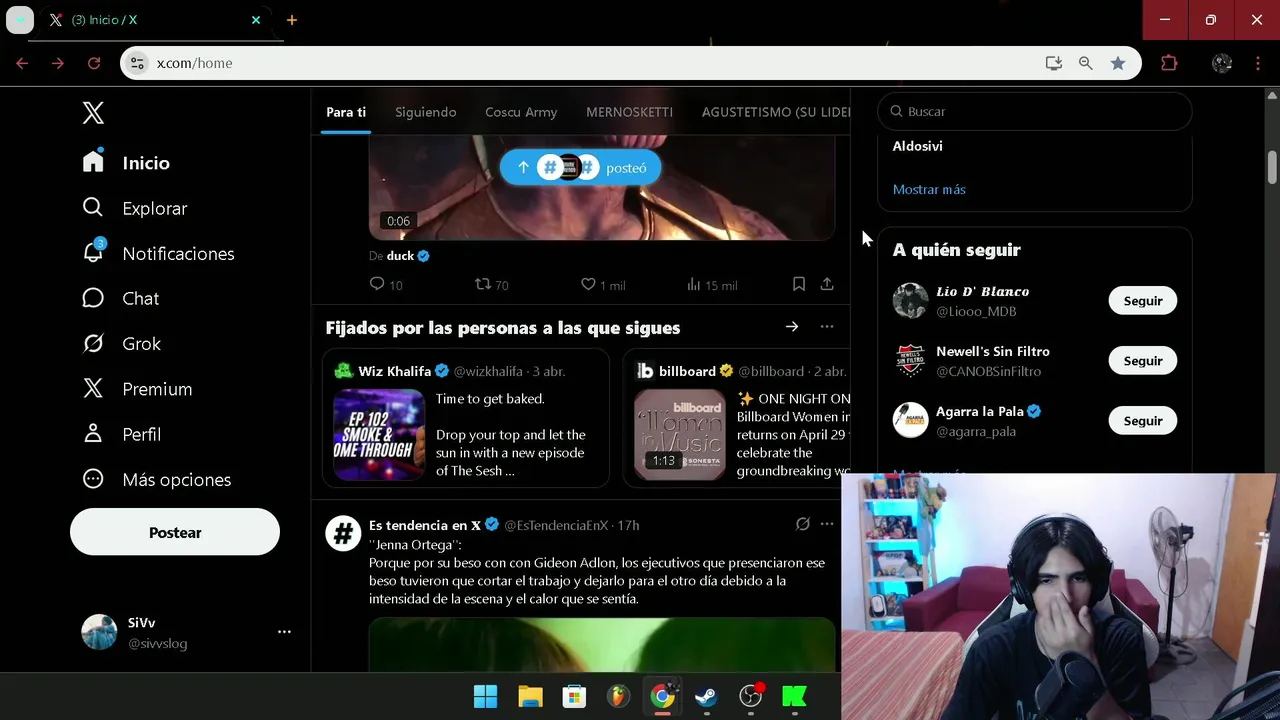Click Mostrar más under trends
This screenshot has width=1280, height=720.
click(929, 189)
